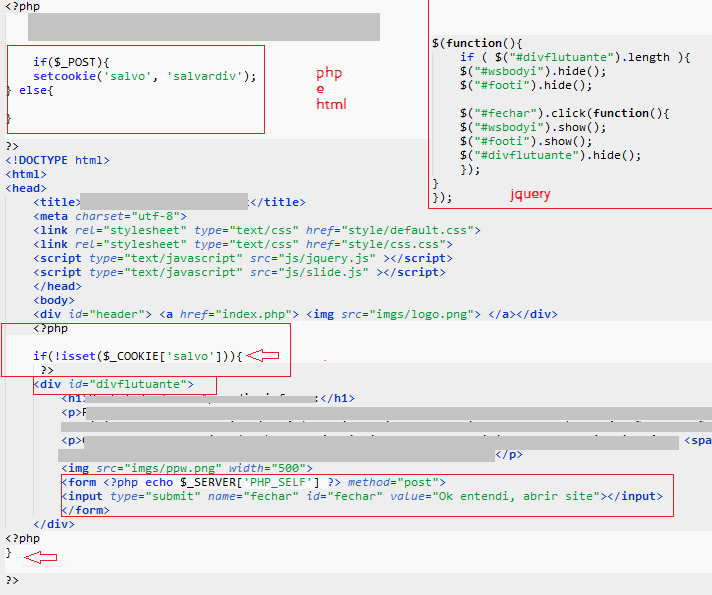Click the red arrow beside the closing brace
712x595 pixels.
click(40, 557)
